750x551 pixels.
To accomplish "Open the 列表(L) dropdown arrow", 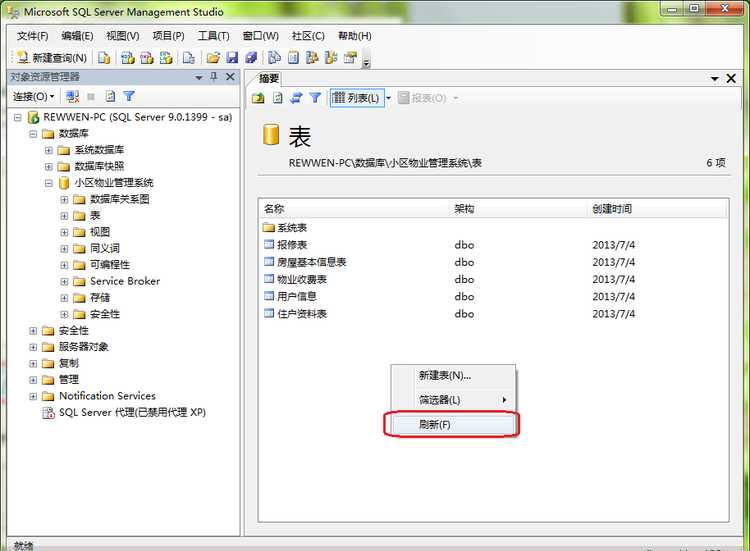I will [388, 98].
